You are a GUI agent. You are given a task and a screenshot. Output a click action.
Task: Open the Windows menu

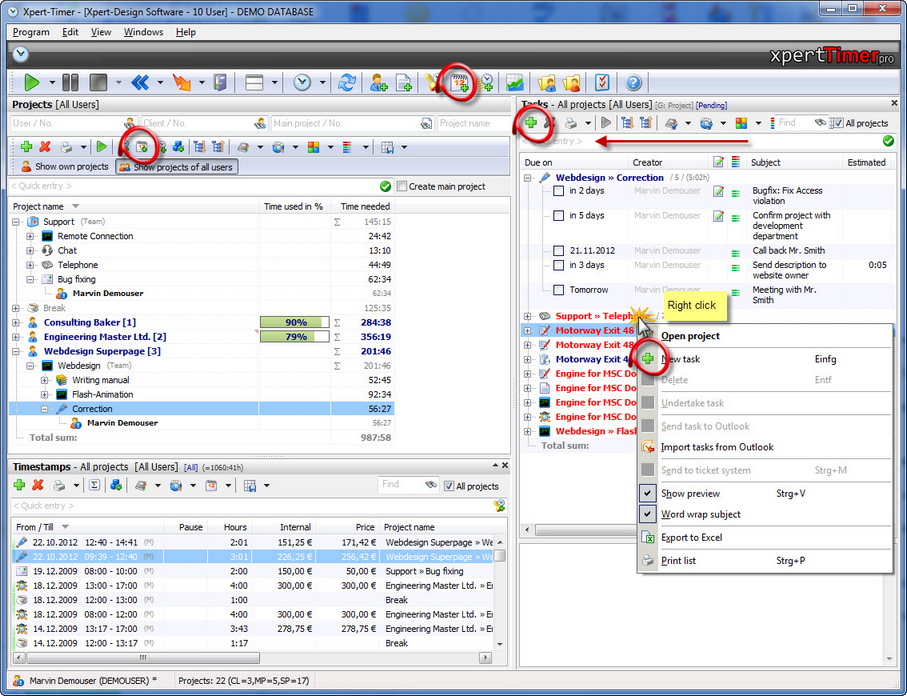[x=143, y=32]
